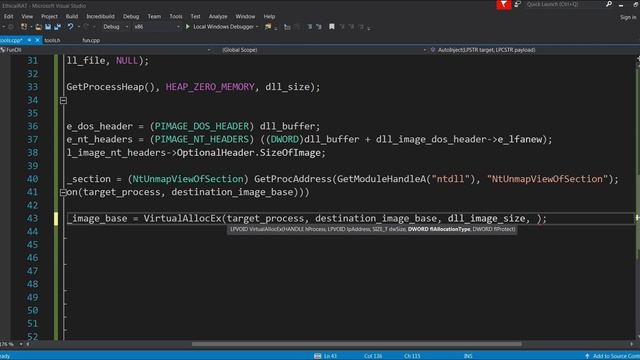Start Local Windows Debugger play icon
Screen dimensions: 640x360
(188, 27)
